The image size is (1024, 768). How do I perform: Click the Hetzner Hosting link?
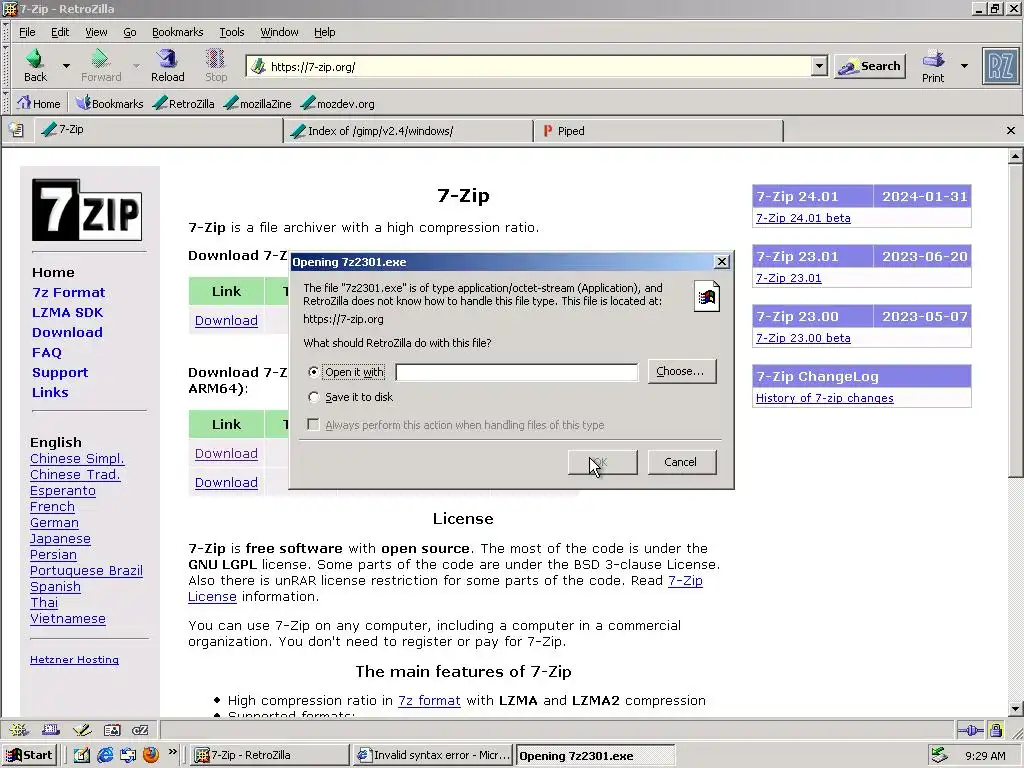pos(74,660)
